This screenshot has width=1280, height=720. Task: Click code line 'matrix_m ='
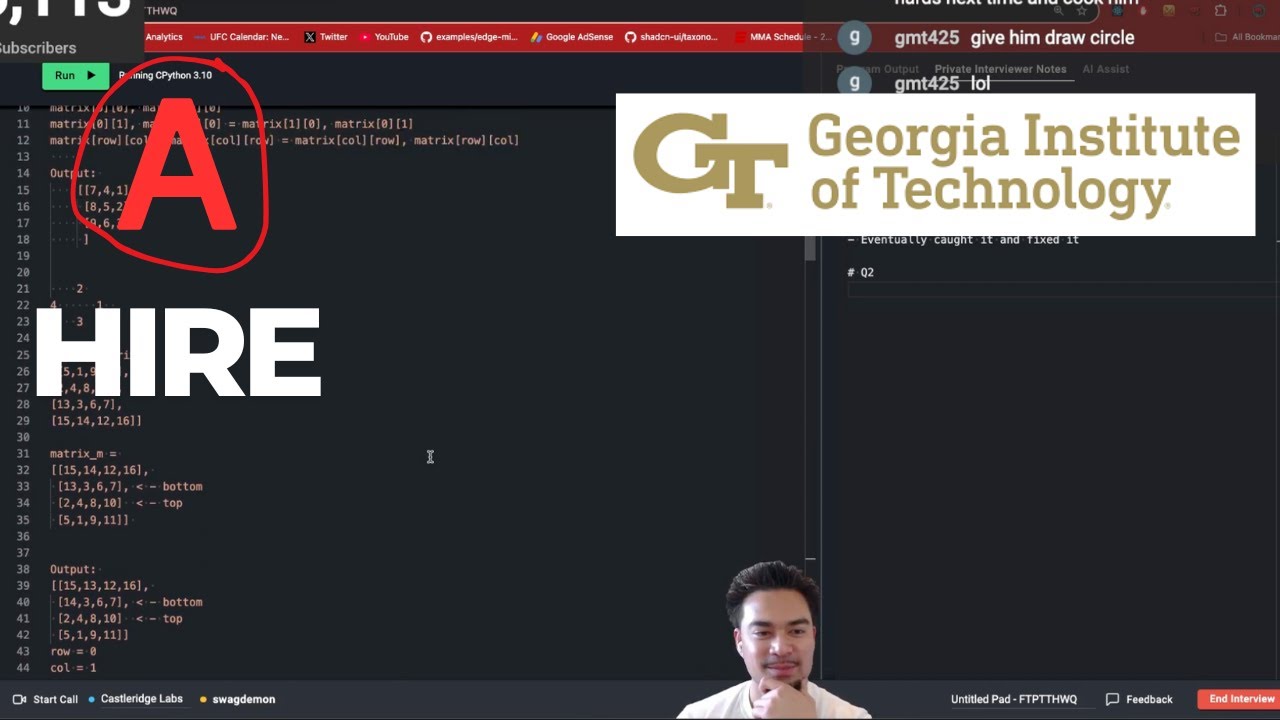click(84, 454)
